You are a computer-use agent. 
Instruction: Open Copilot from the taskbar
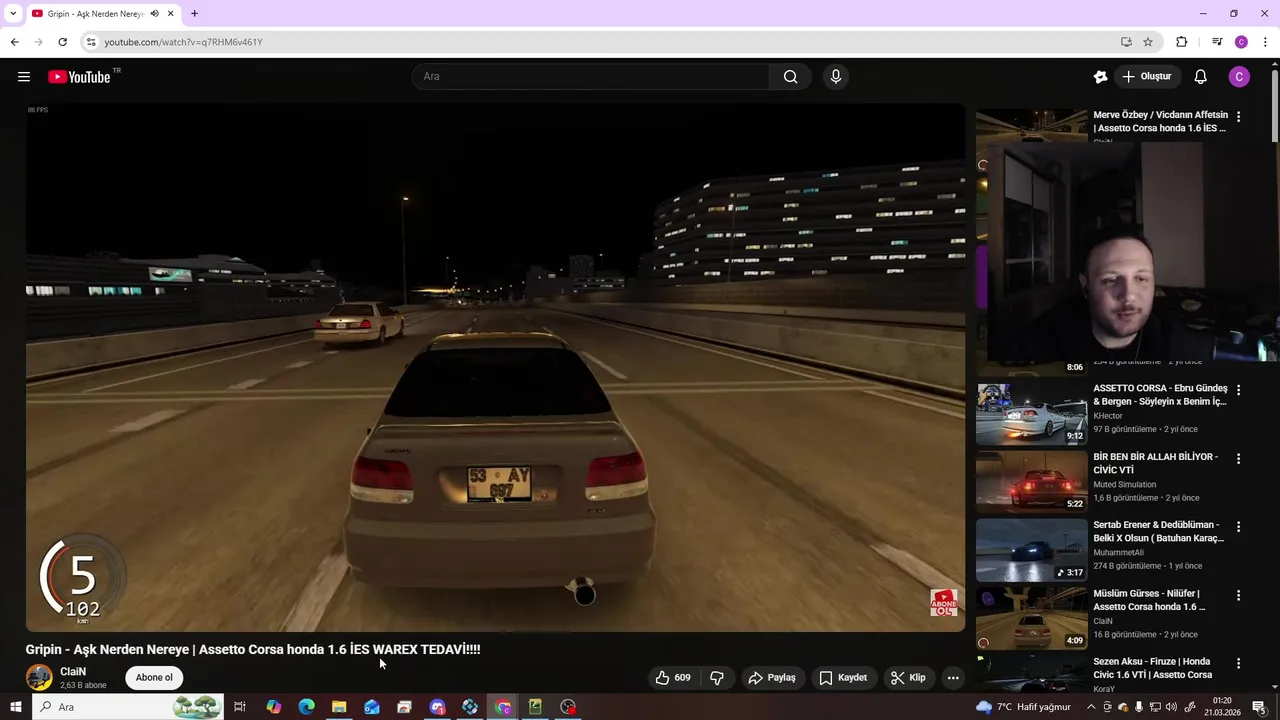pos(273,707)
